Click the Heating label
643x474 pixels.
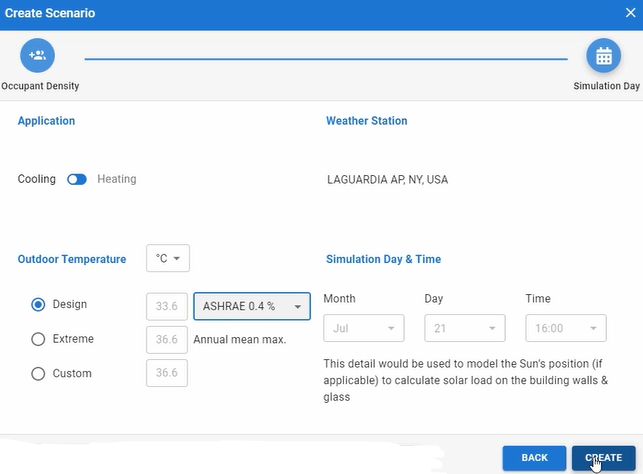[117, 180]
